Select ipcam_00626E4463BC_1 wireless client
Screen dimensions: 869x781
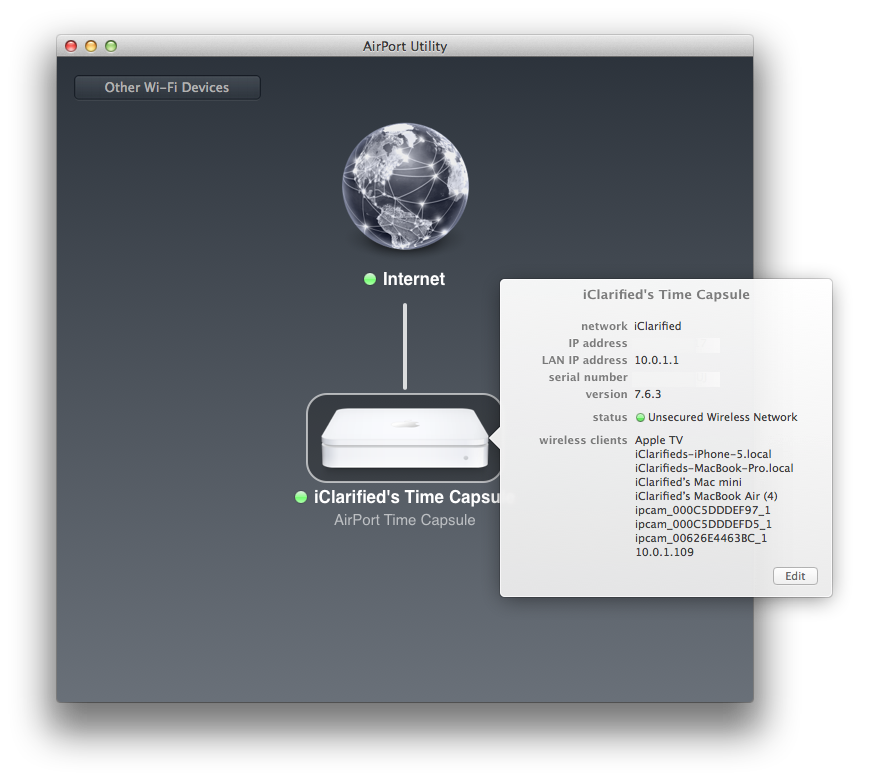(x=701, y=538)
